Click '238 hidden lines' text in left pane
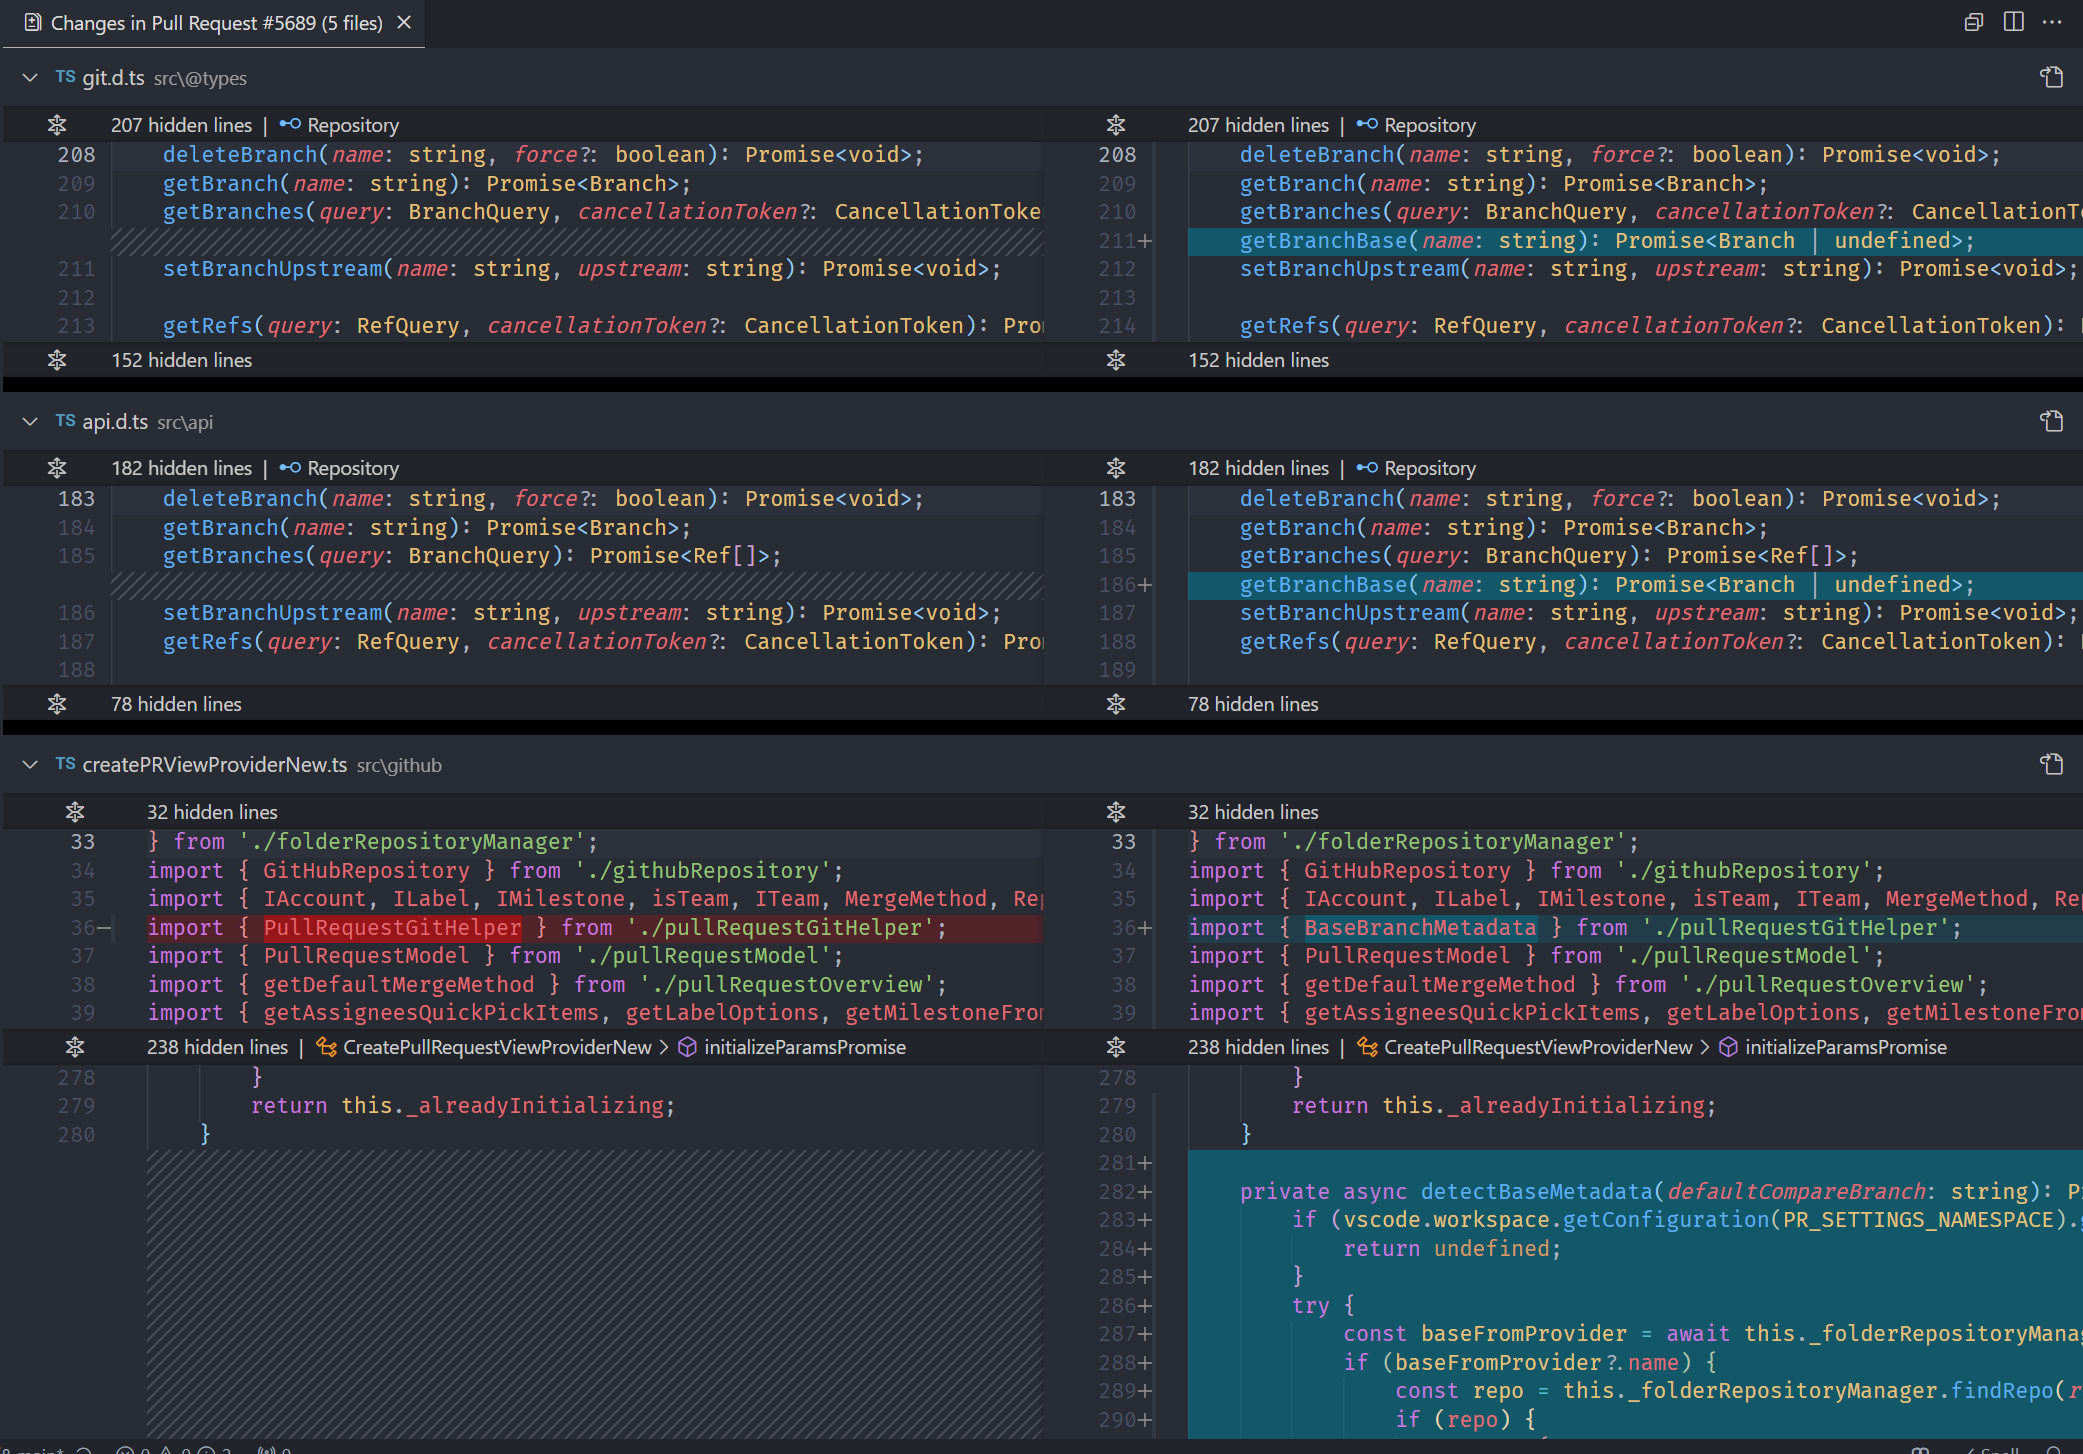 217,1047
